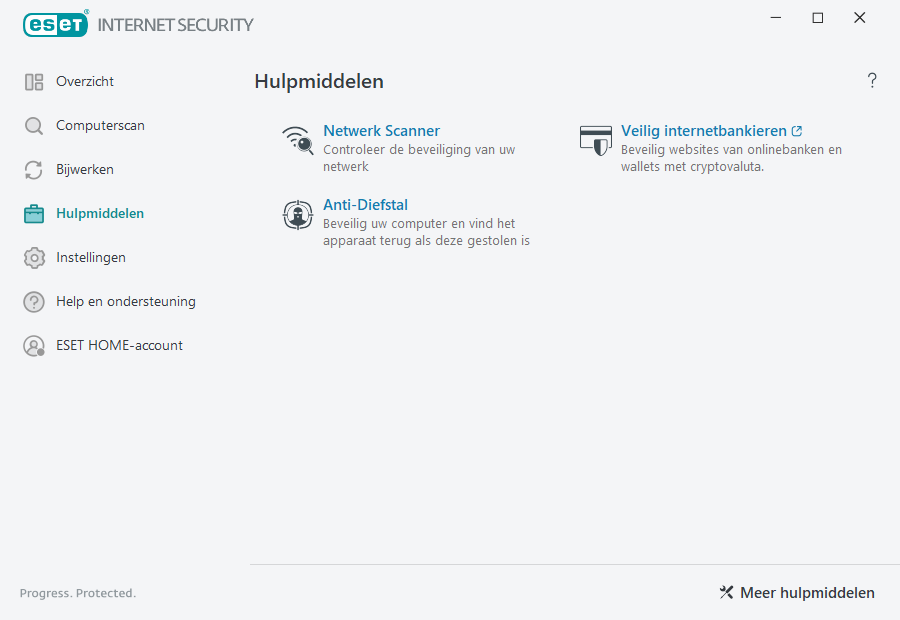
Task: Open the Netwerk Scanner link
Action: (381, 130)
